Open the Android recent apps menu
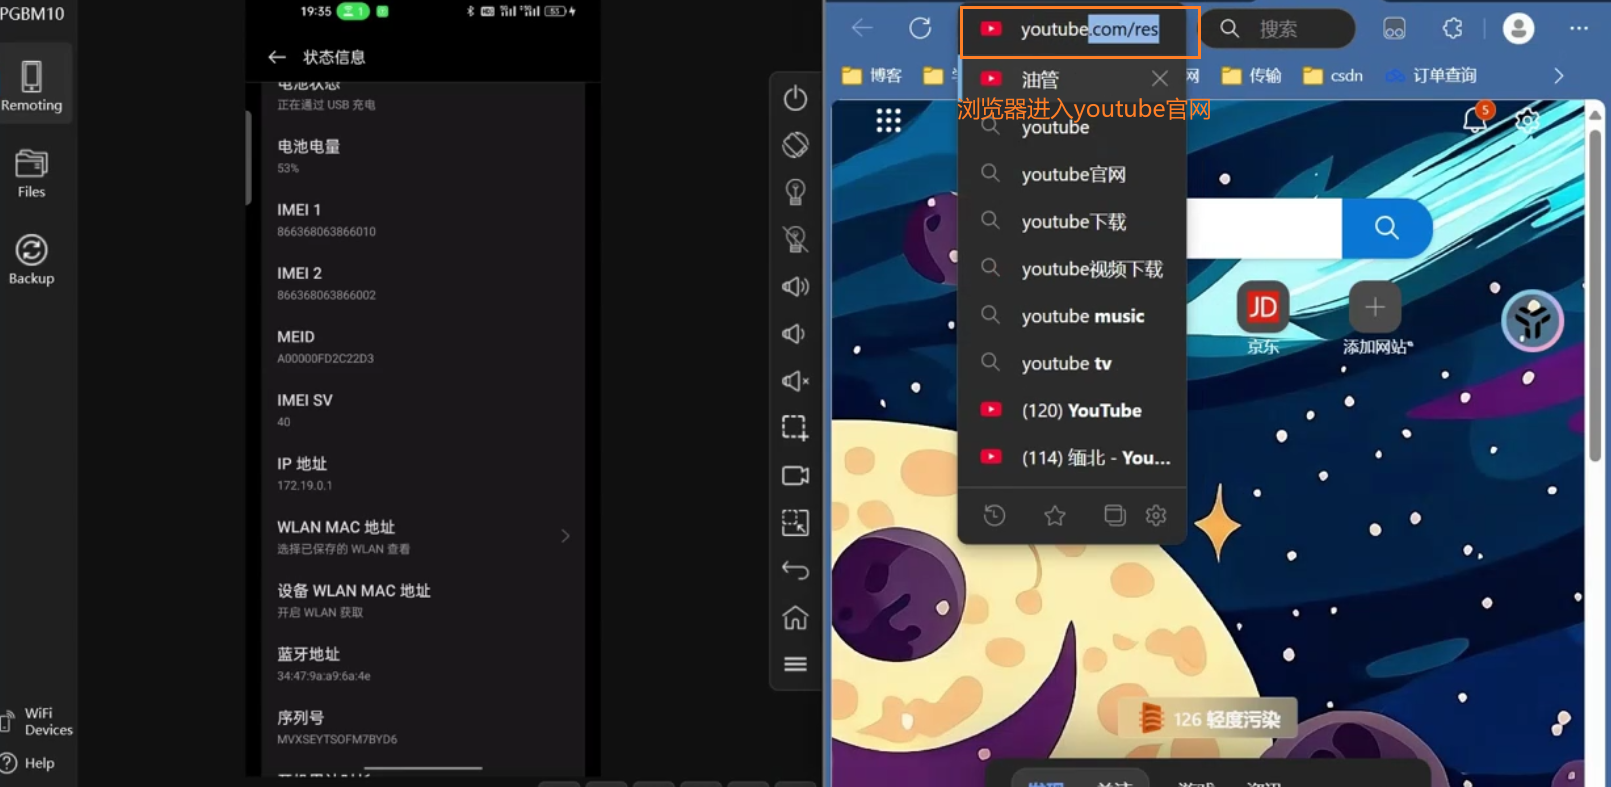Viewport: 1611px width, 787px height. [x=795, y=664]
